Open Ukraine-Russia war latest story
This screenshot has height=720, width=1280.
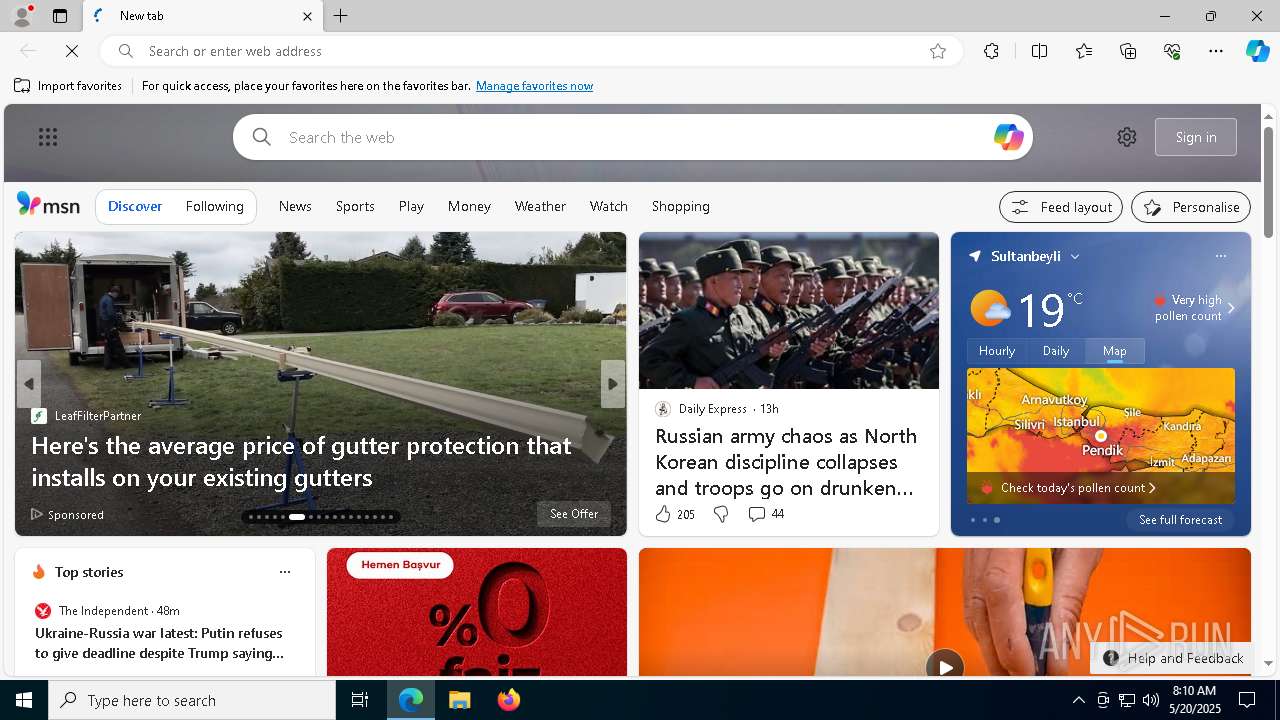159,643
